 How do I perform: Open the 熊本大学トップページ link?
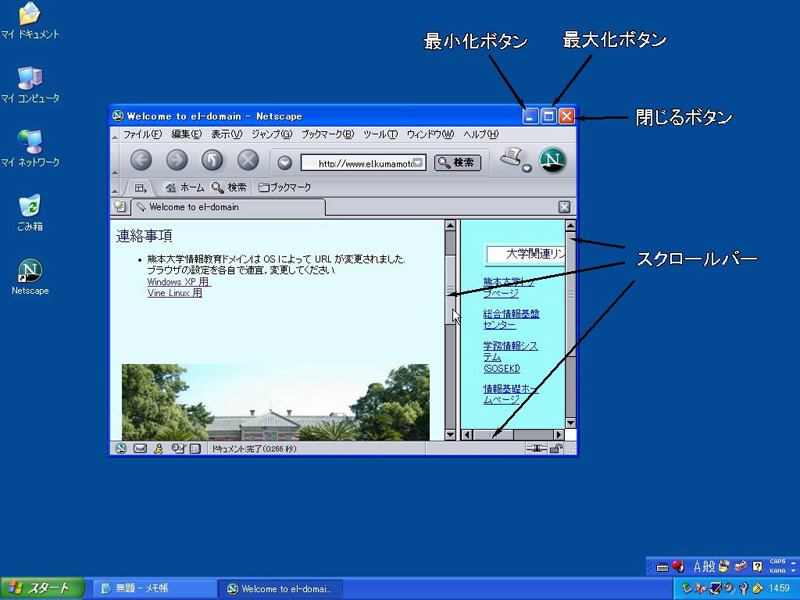click(x=508, y=287)
